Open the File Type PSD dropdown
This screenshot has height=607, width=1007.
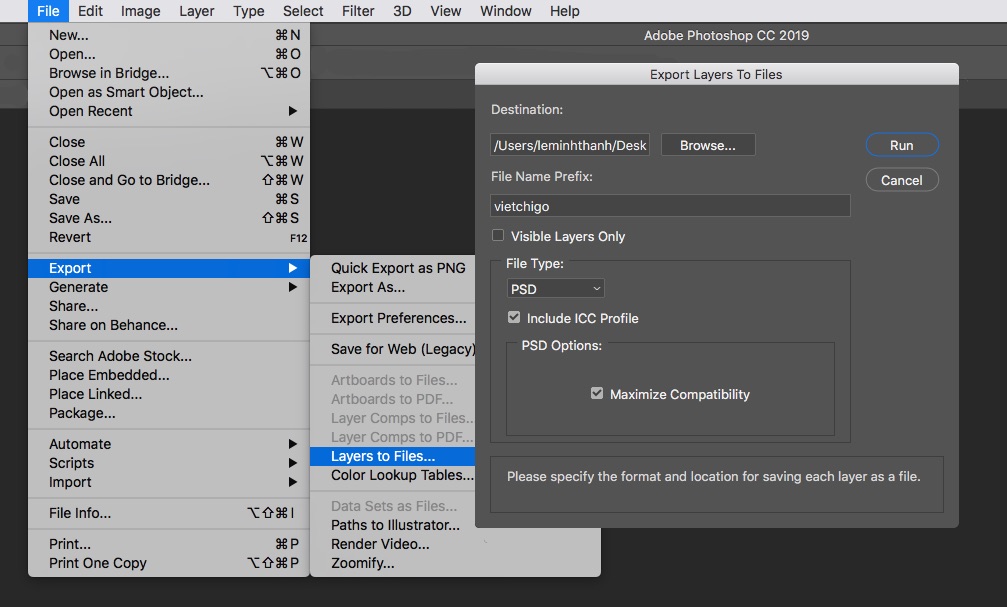tap(556, 289)
